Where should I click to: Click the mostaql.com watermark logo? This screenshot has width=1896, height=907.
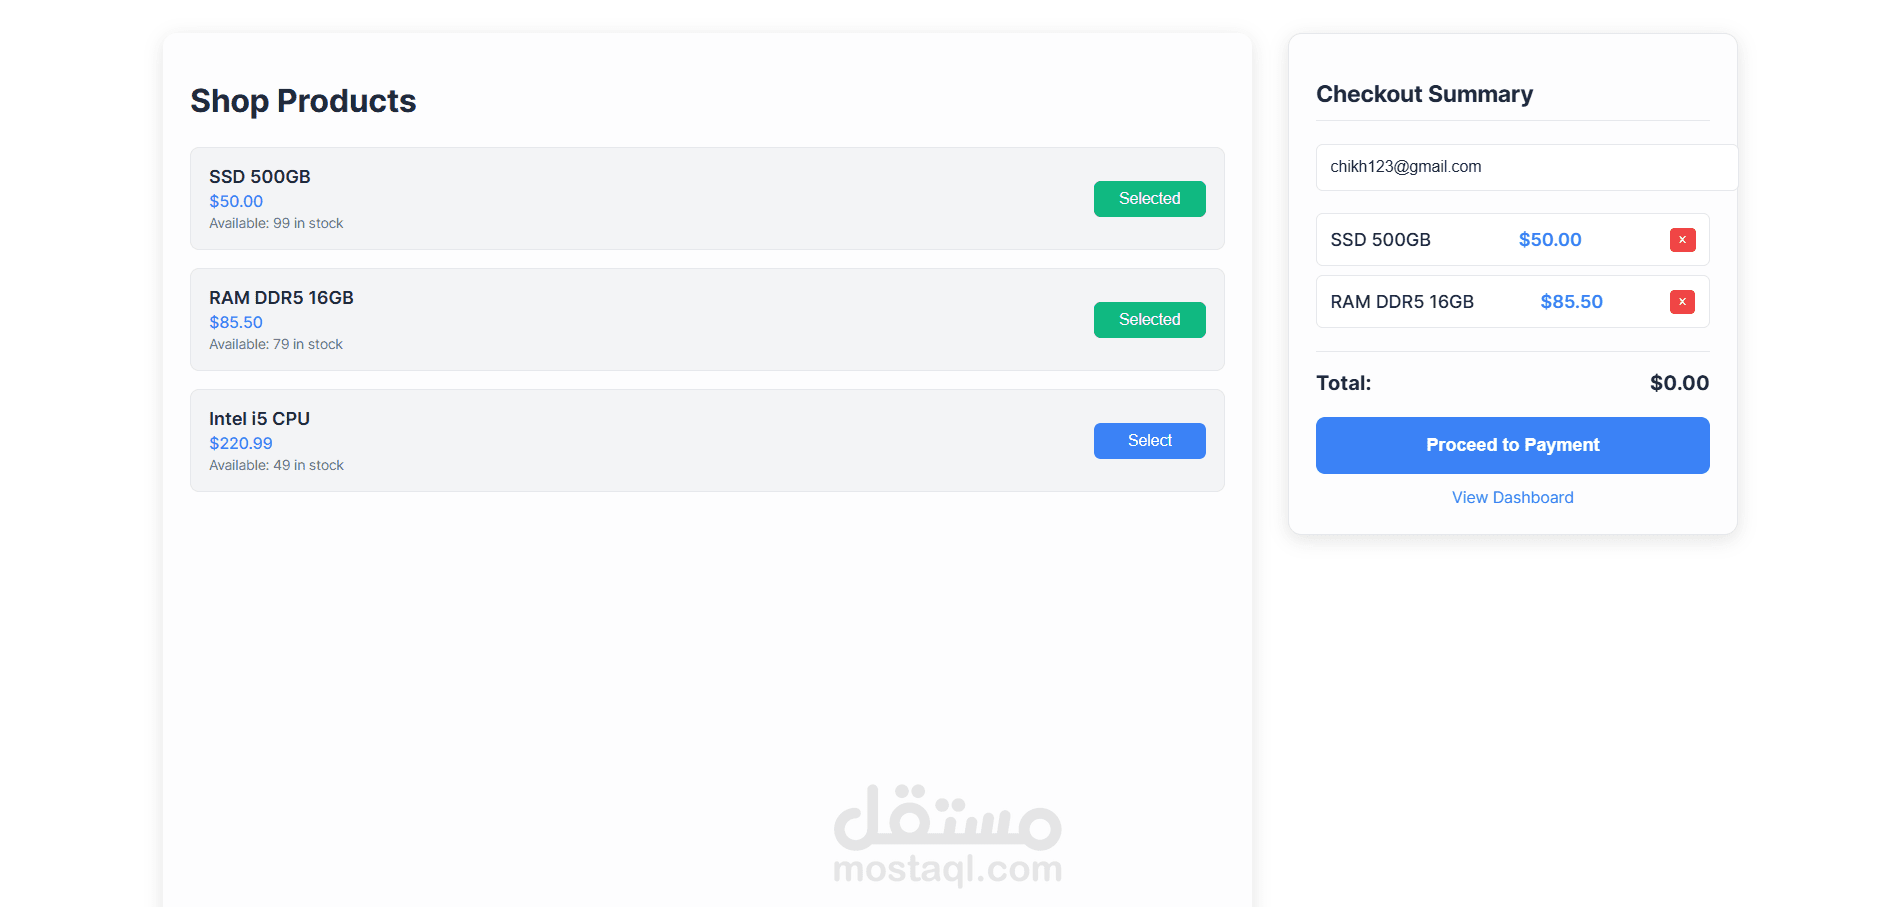947,836
